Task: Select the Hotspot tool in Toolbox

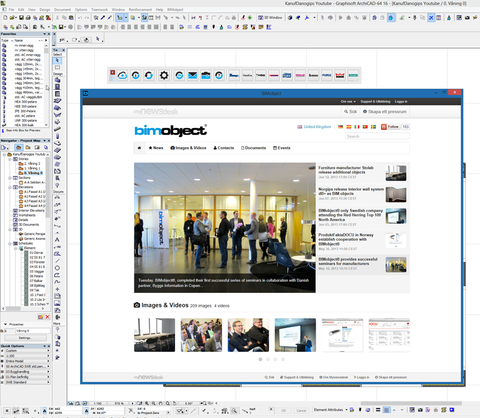Action: [x=57, y=289]
